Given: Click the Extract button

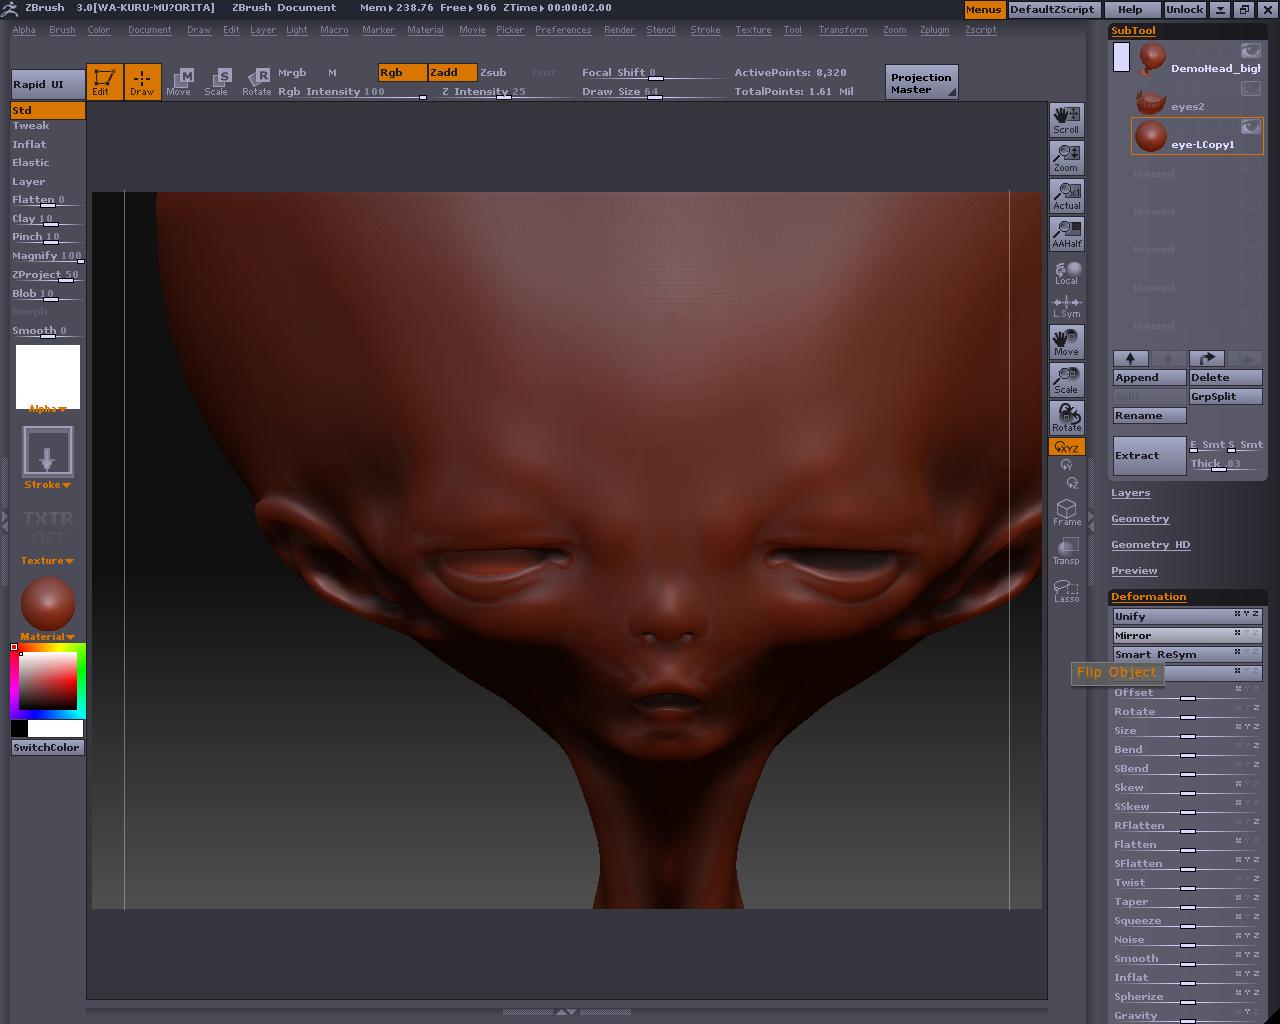Looking at the screenshot, I should click(x=1149, y=455).
